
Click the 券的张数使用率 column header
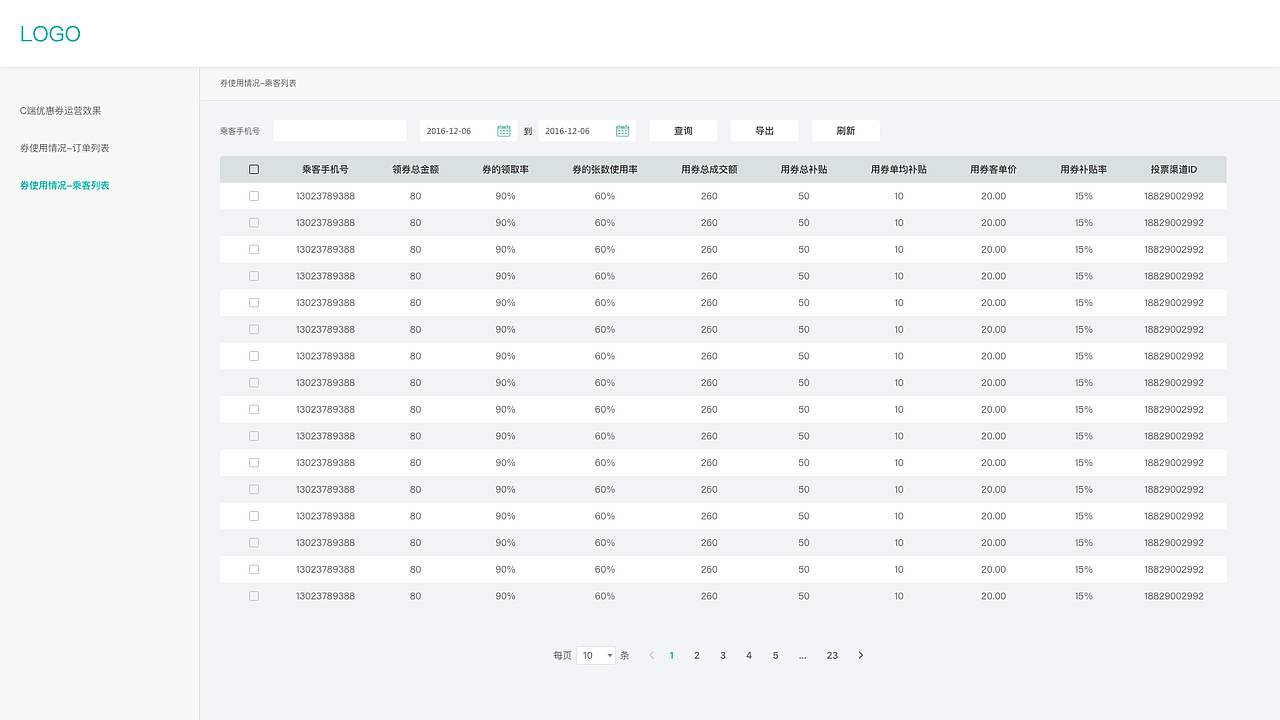(605, 170)
